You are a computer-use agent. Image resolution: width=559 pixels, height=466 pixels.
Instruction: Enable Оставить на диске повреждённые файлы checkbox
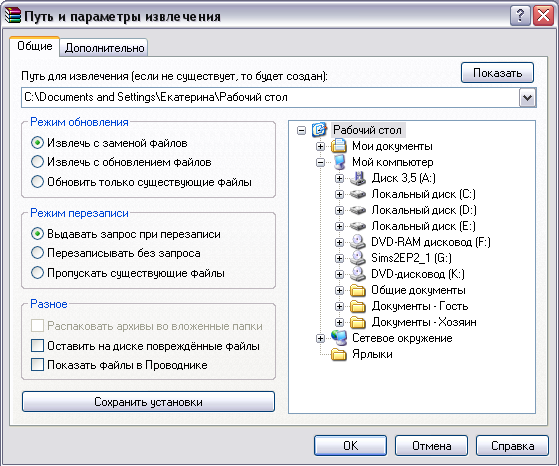point(37,345)
